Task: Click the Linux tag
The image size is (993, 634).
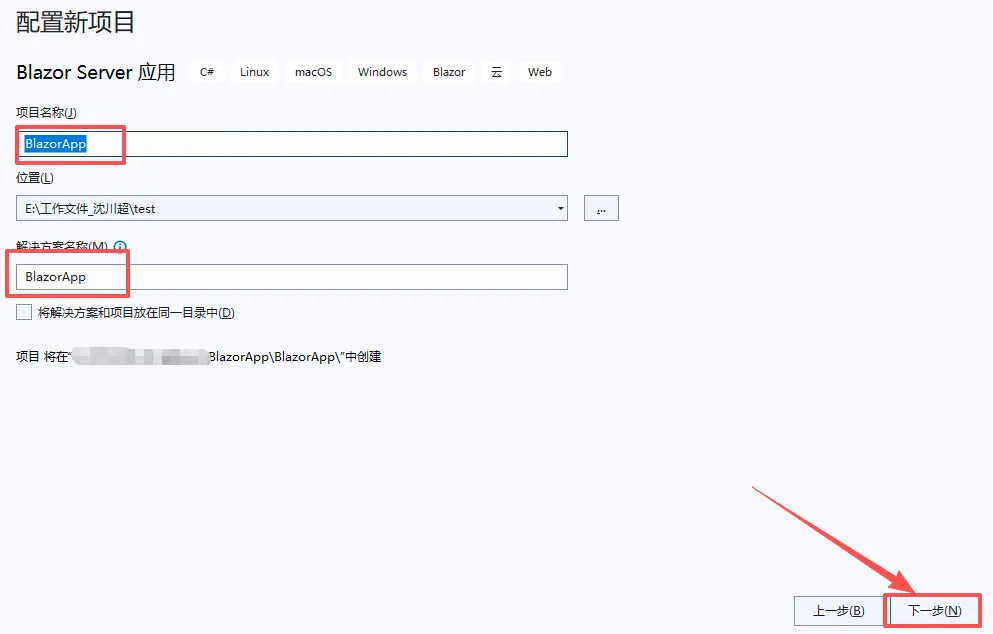Action: pyautogui.click(x=255, y=72)
